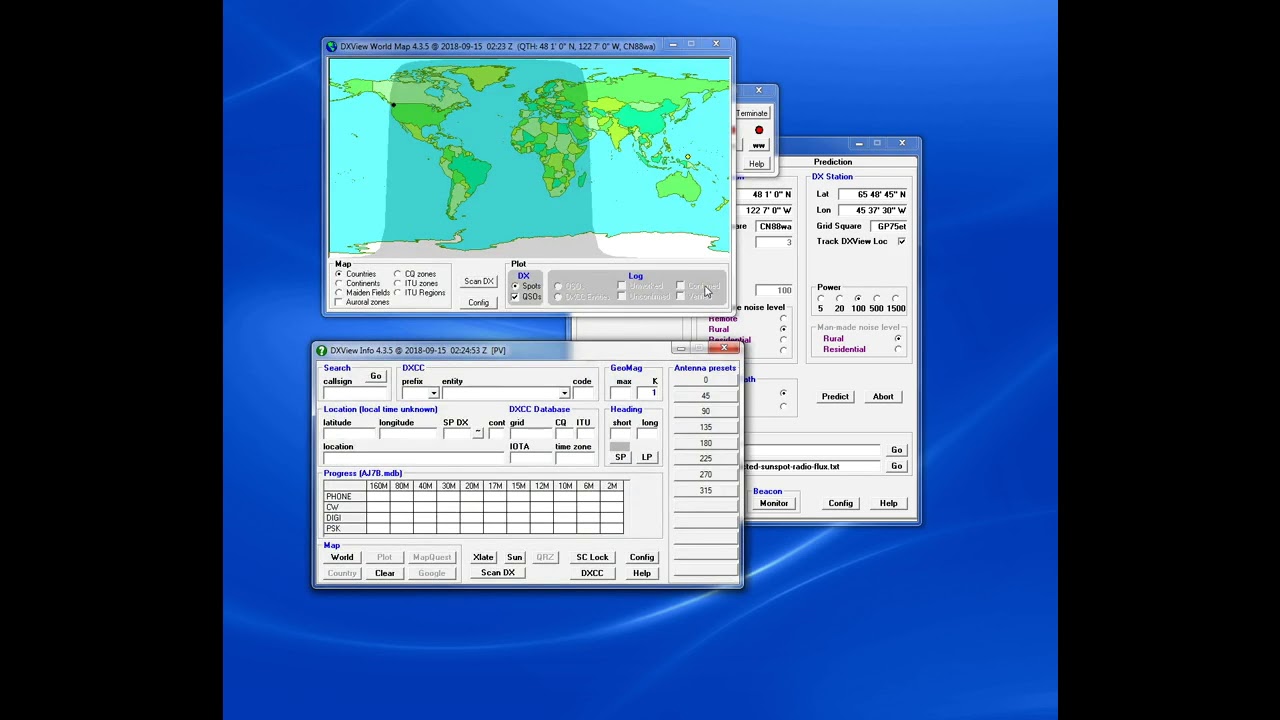Click Scan DX in DXView Info window
Viewport: 1280px width, 720px height.
pos(498,573)
